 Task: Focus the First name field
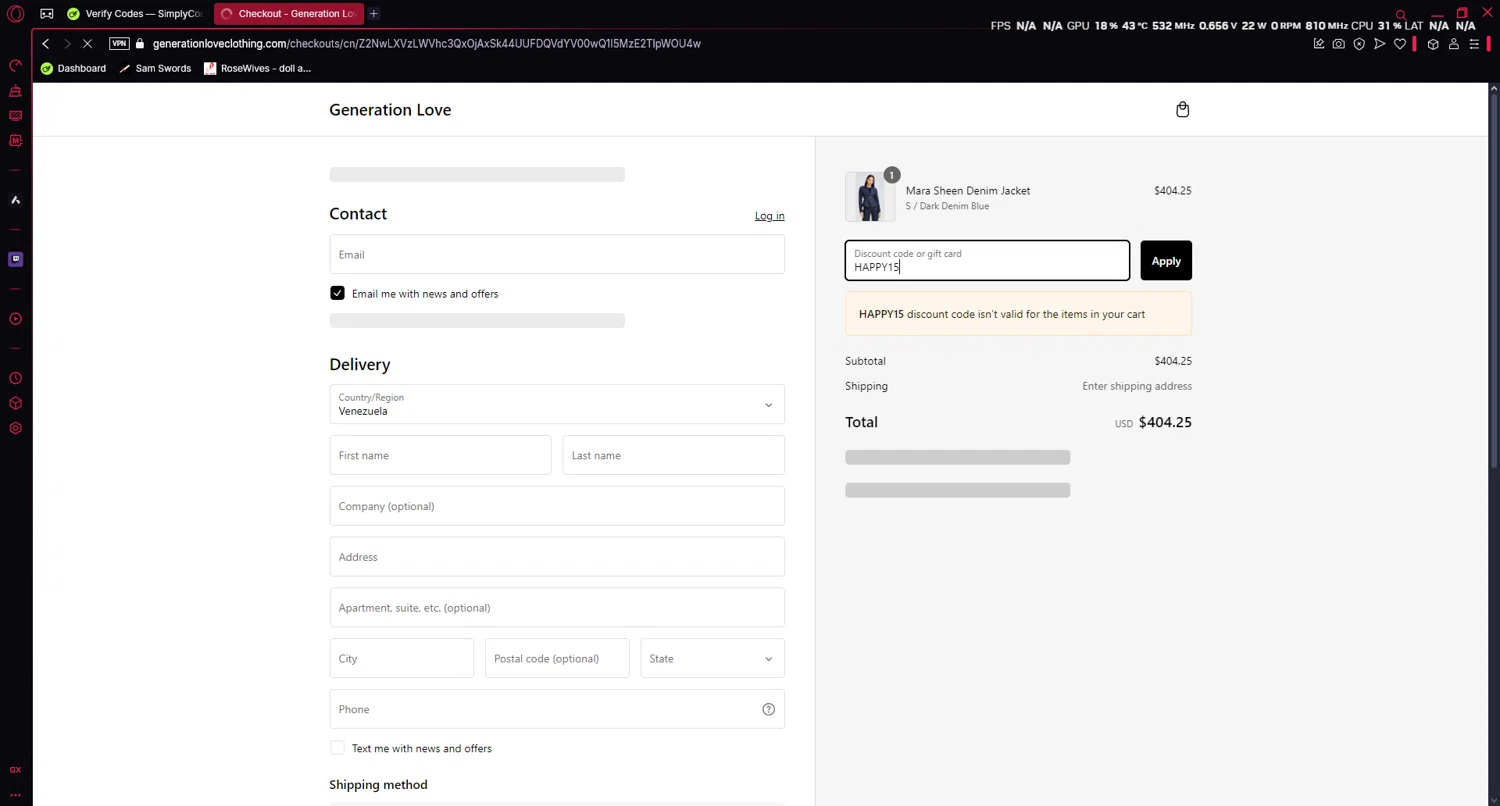pos(440,455)
